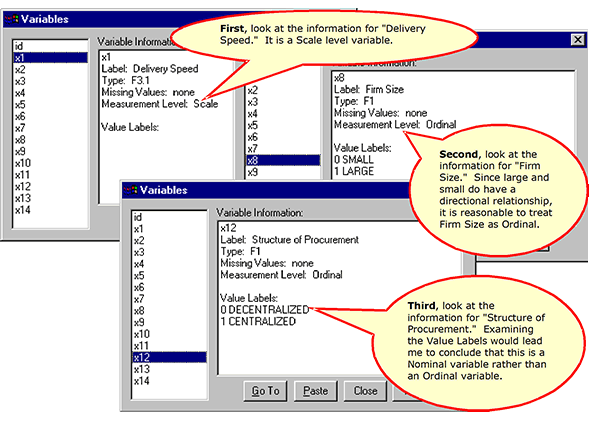Click the front Variables window app icon
This screenshot has width=600, height=423.
coord(130,189)
